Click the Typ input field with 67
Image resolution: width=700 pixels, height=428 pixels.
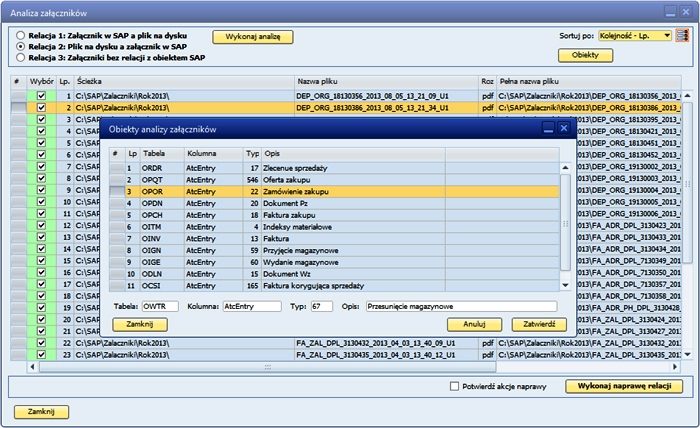(x=322, y=307)
